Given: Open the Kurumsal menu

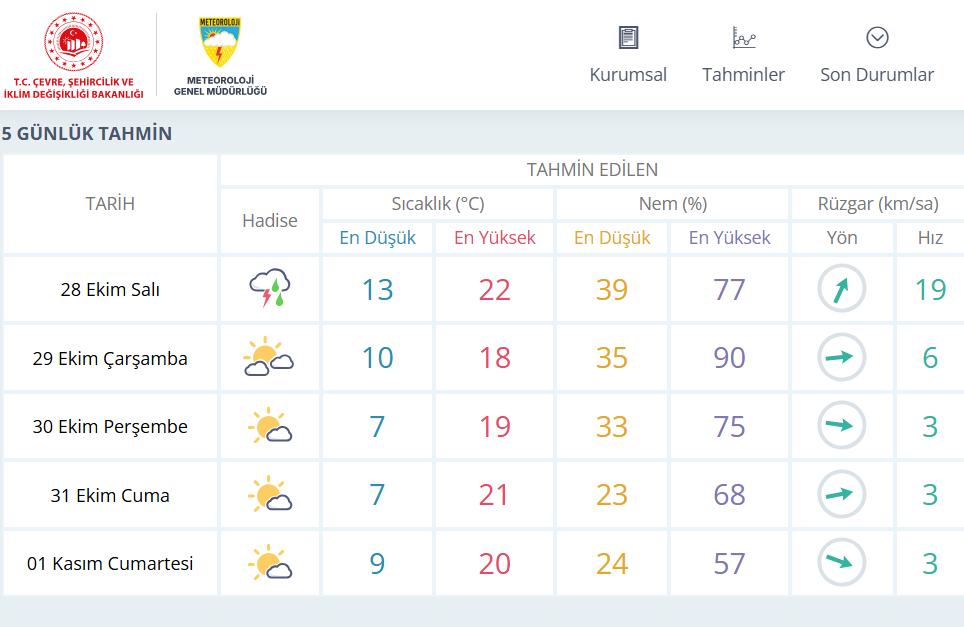Looking at the screenshot, I should click(x=628, y=75).
